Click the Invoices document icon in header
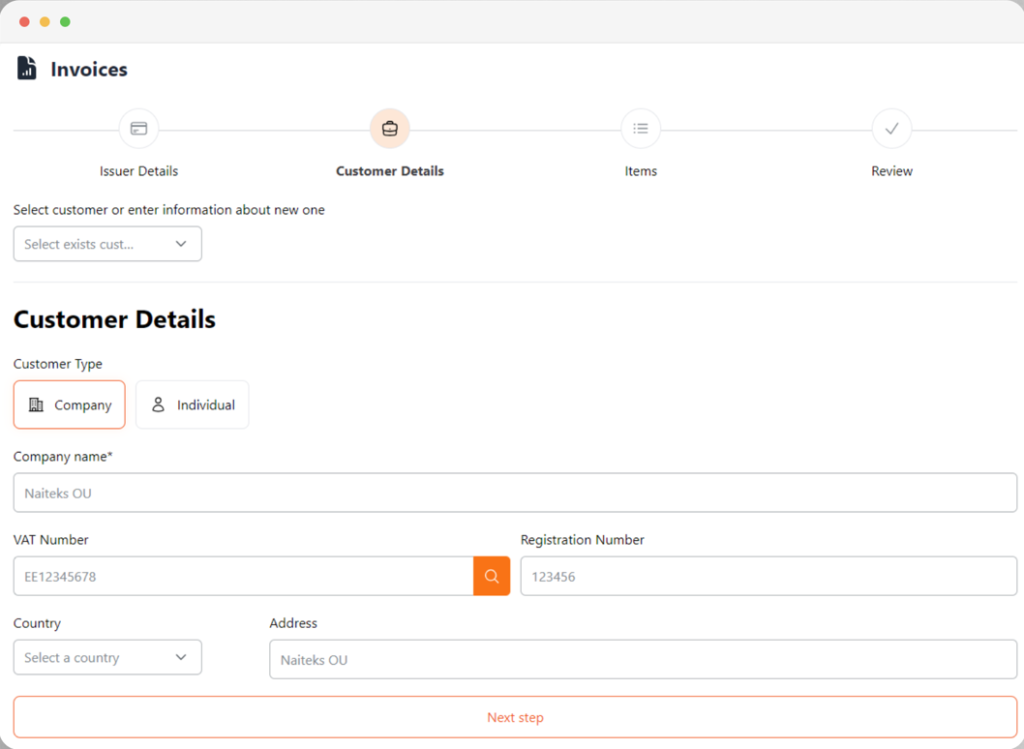1024x749 pixels. point(27,69)
